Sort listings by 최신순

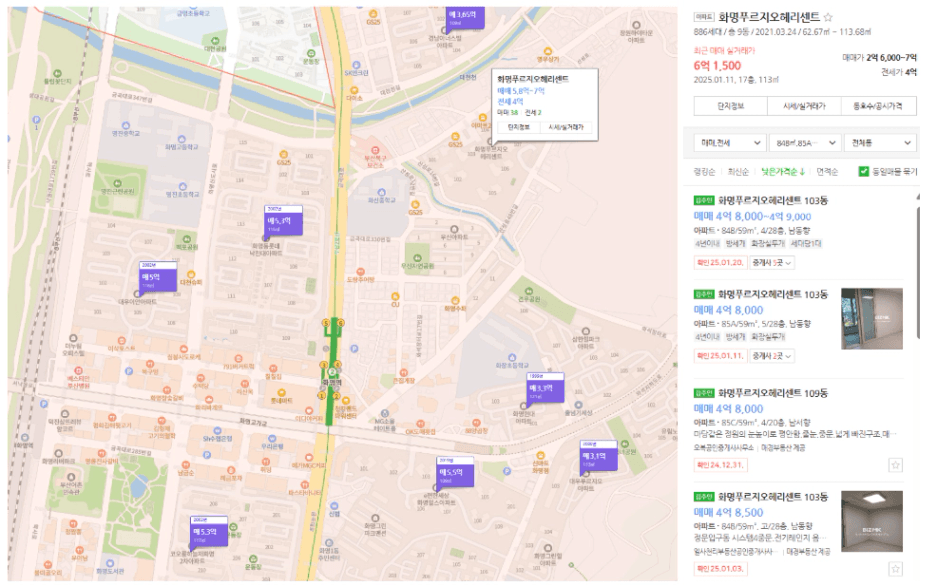(738, 172)
